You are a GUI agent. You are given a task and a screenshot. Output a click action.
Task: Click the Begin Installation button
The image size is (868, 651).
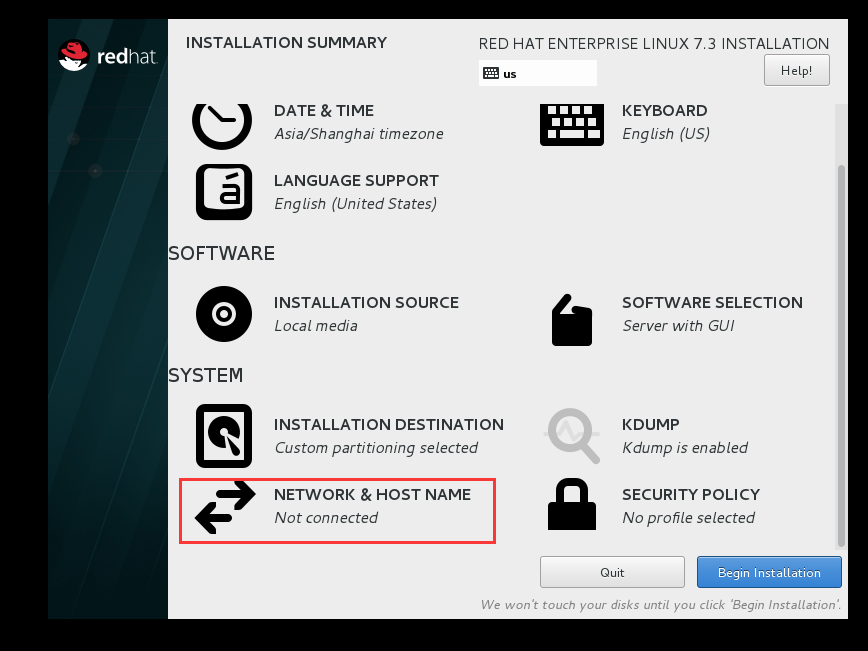pyautogui.click(x=769, y=572)
